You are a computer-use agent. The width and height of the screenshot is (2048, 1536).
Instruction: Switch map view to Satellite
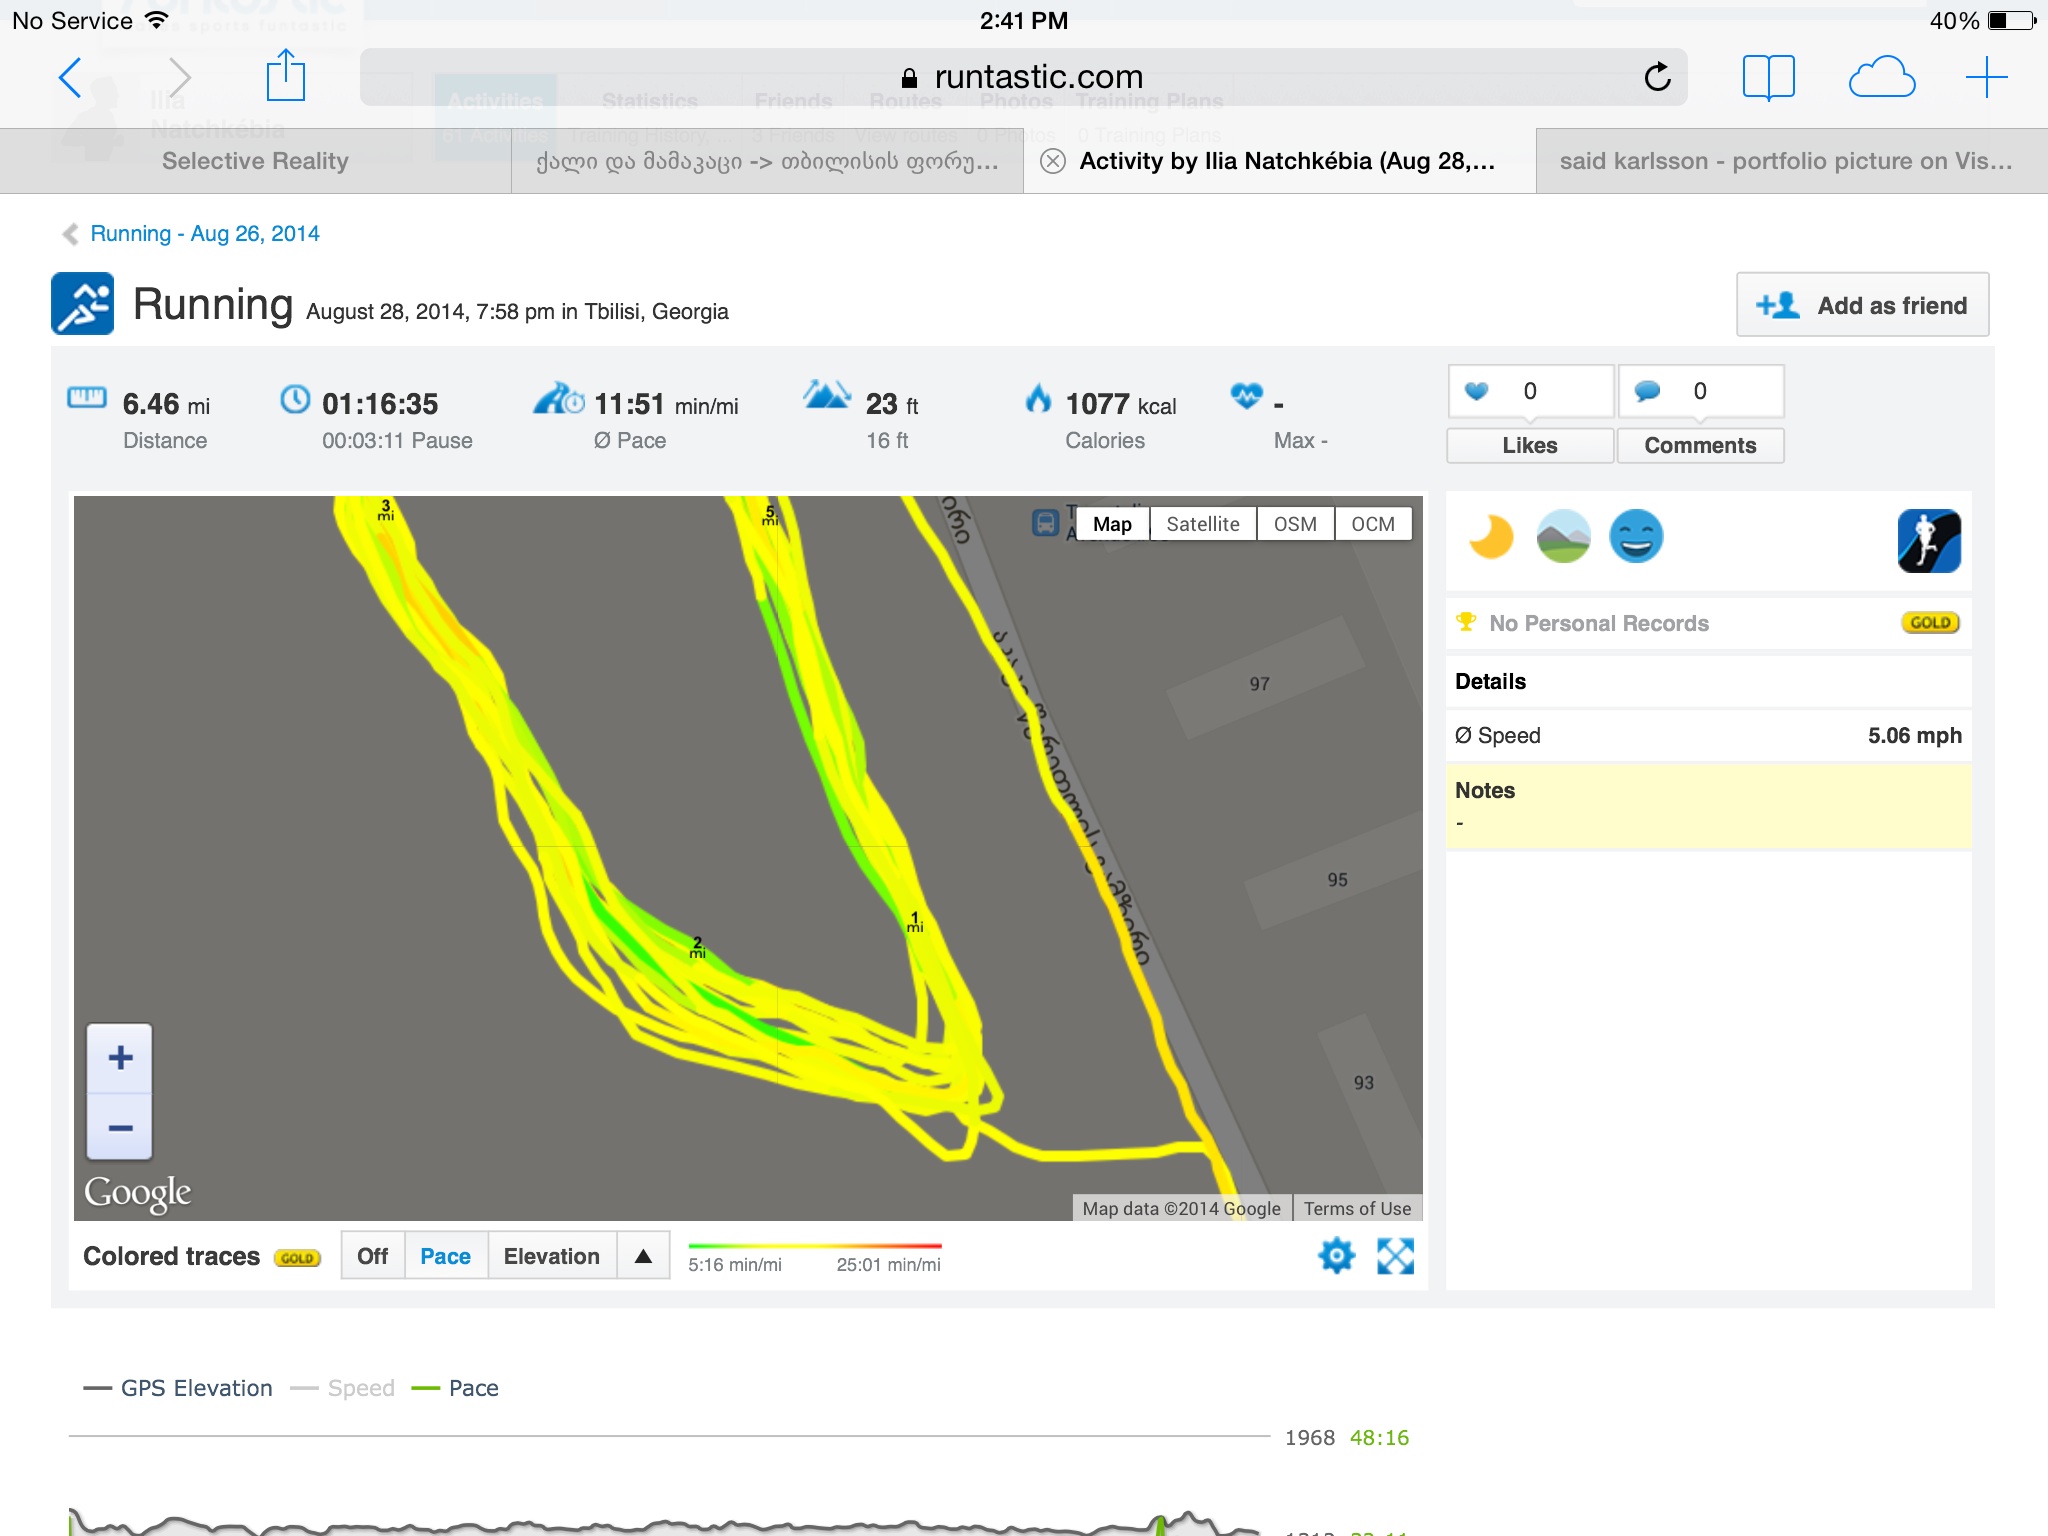[1202, 524]
